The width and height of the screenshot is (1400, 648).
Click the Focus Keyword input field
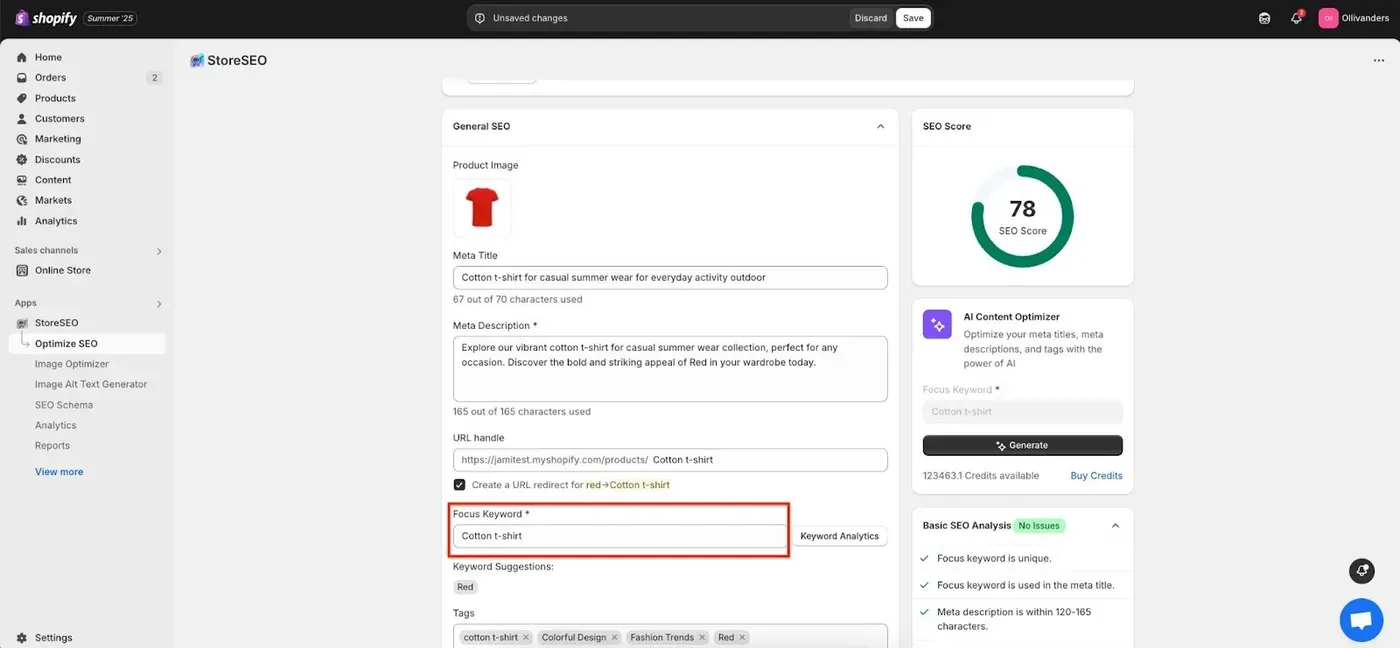pos(620,536)
